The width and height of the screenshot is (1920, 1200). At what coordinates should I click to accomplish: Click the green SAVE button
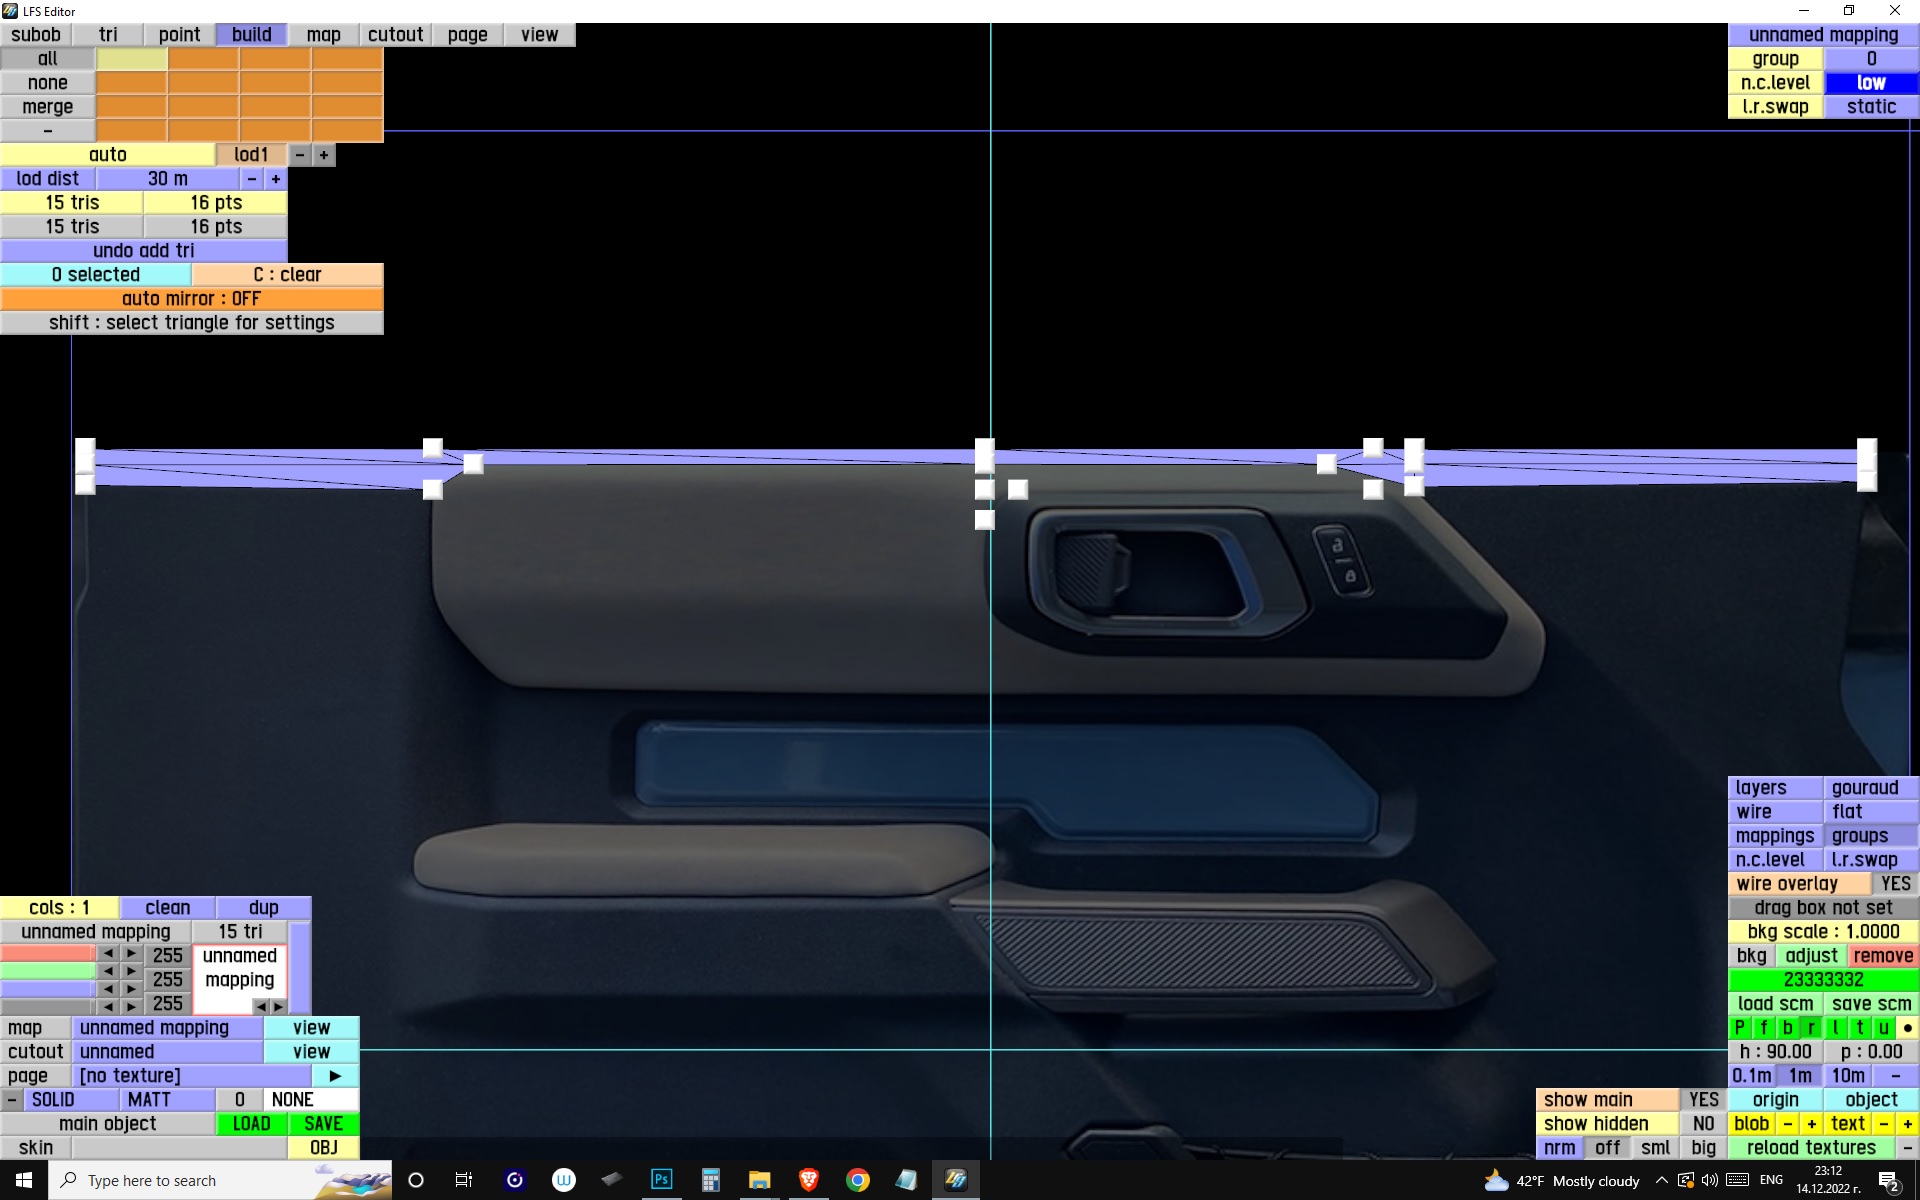coord(323,1124)
